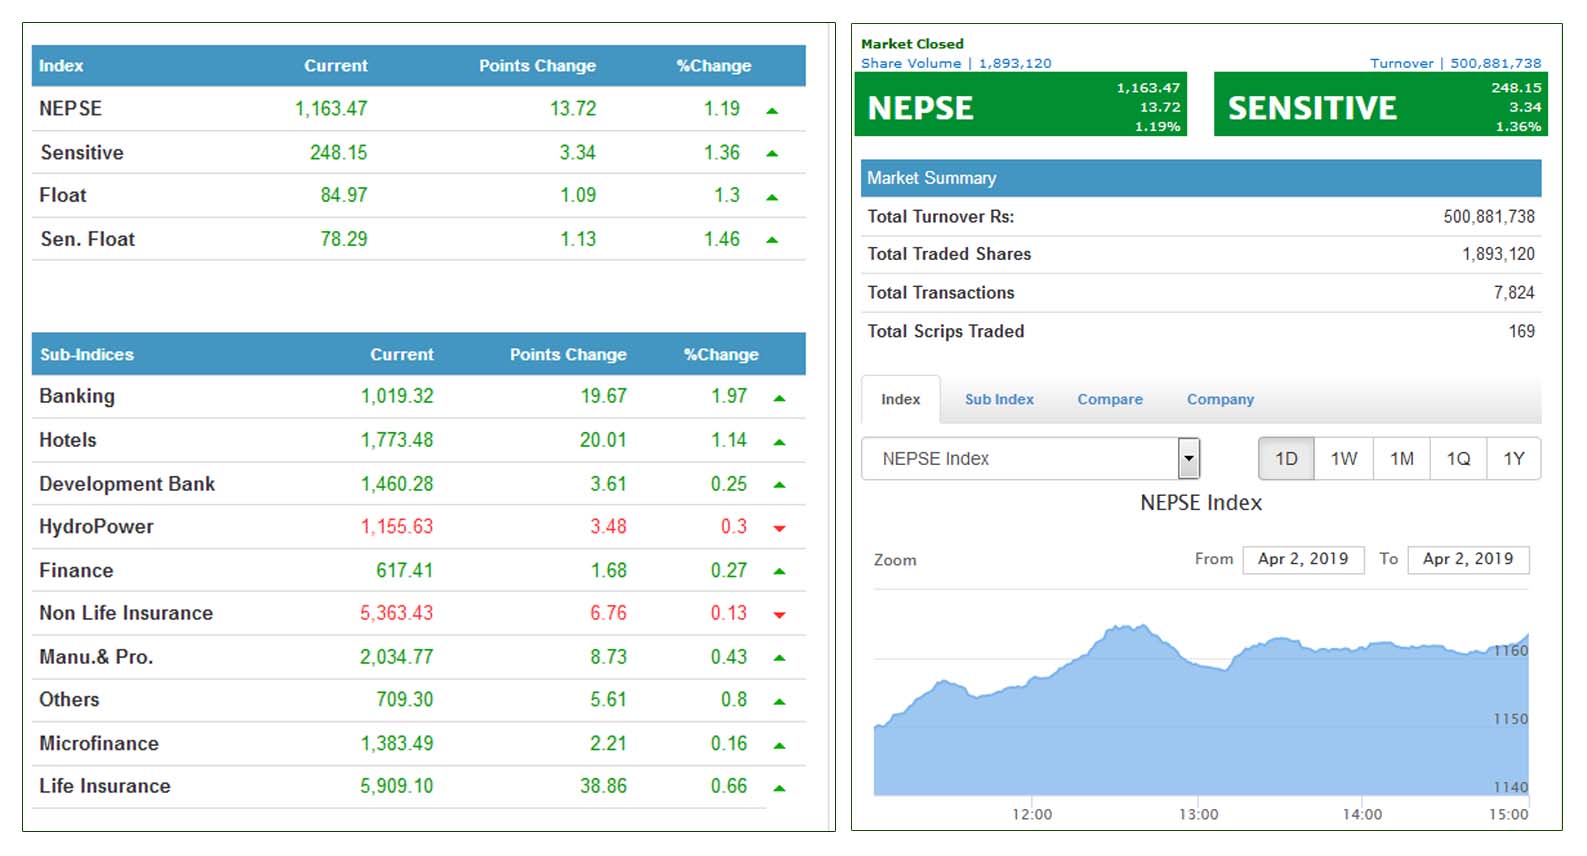The width and height of the screenshot is (1587, 856).
Task: Click Total Turnover value 500,881,738 in Market Summary
Action: 1489,216
